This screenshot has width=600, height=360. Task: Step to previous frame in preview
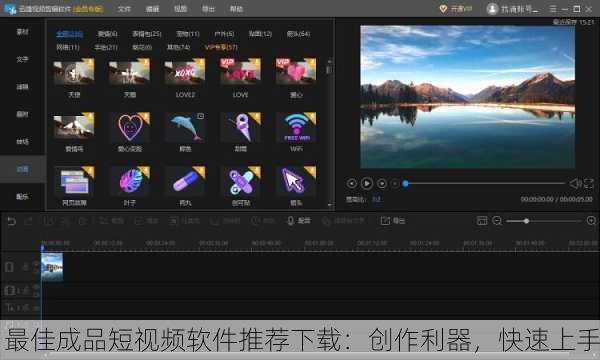click(351, 184)
